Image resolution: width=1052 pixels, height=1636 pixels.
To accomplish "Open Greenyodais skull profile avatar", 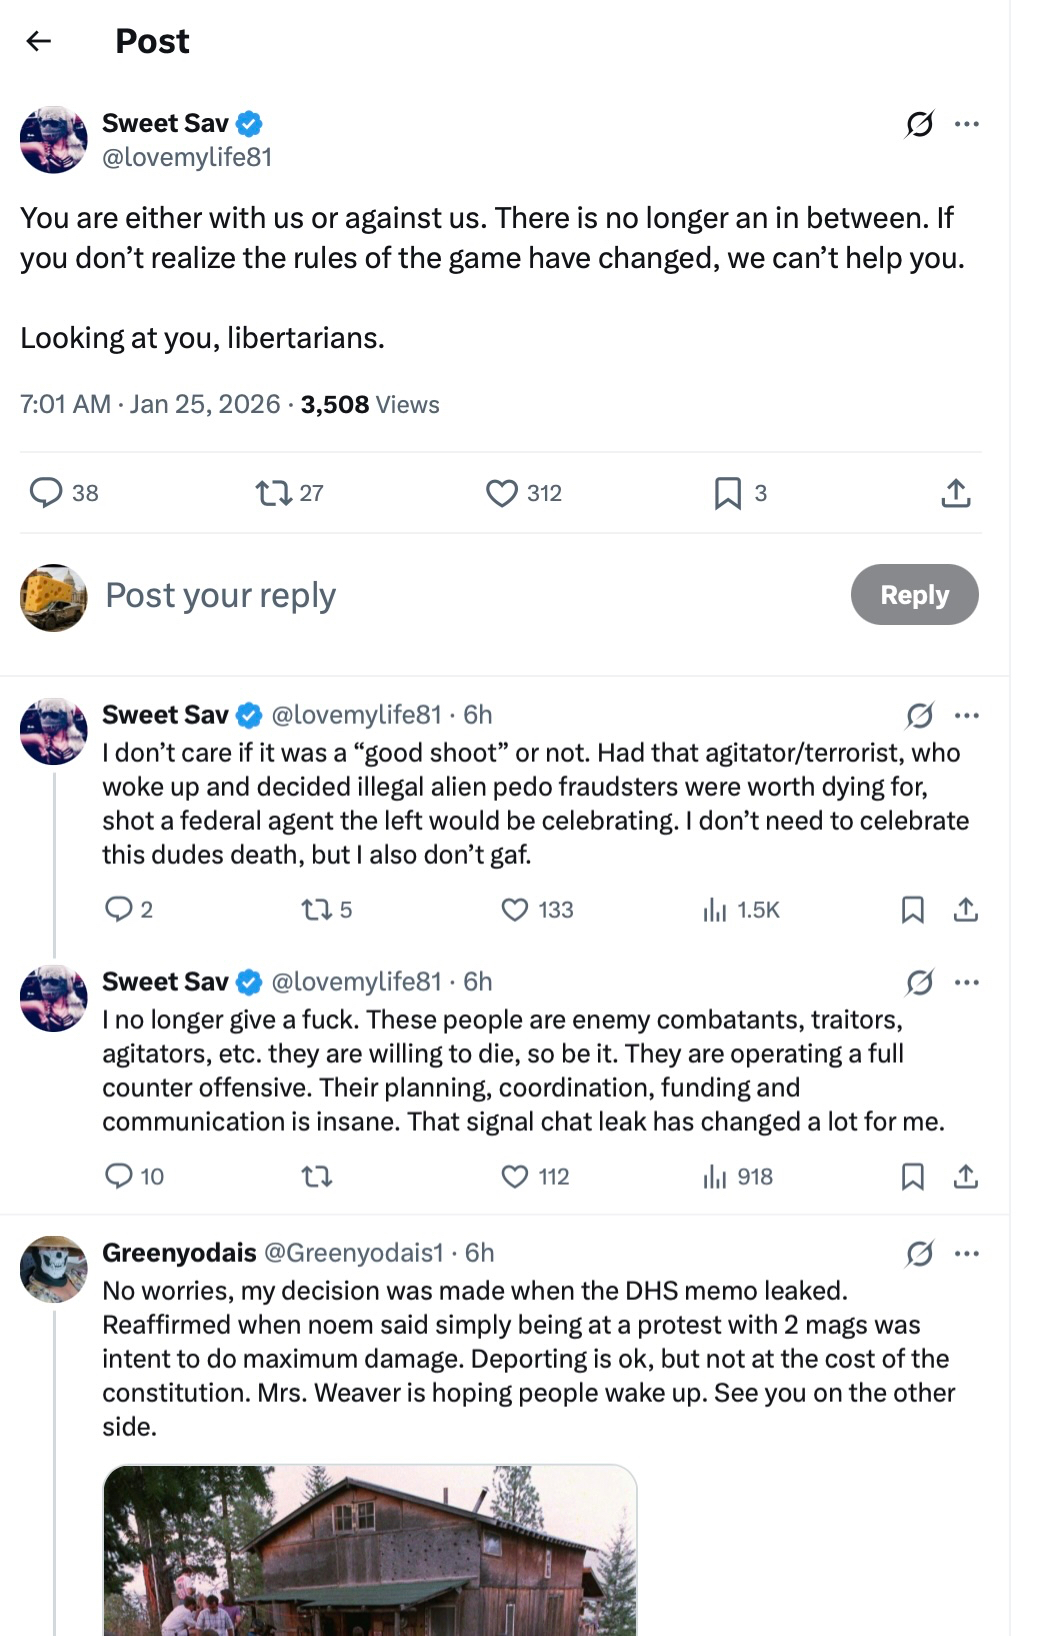I will tap(54, 1269).
